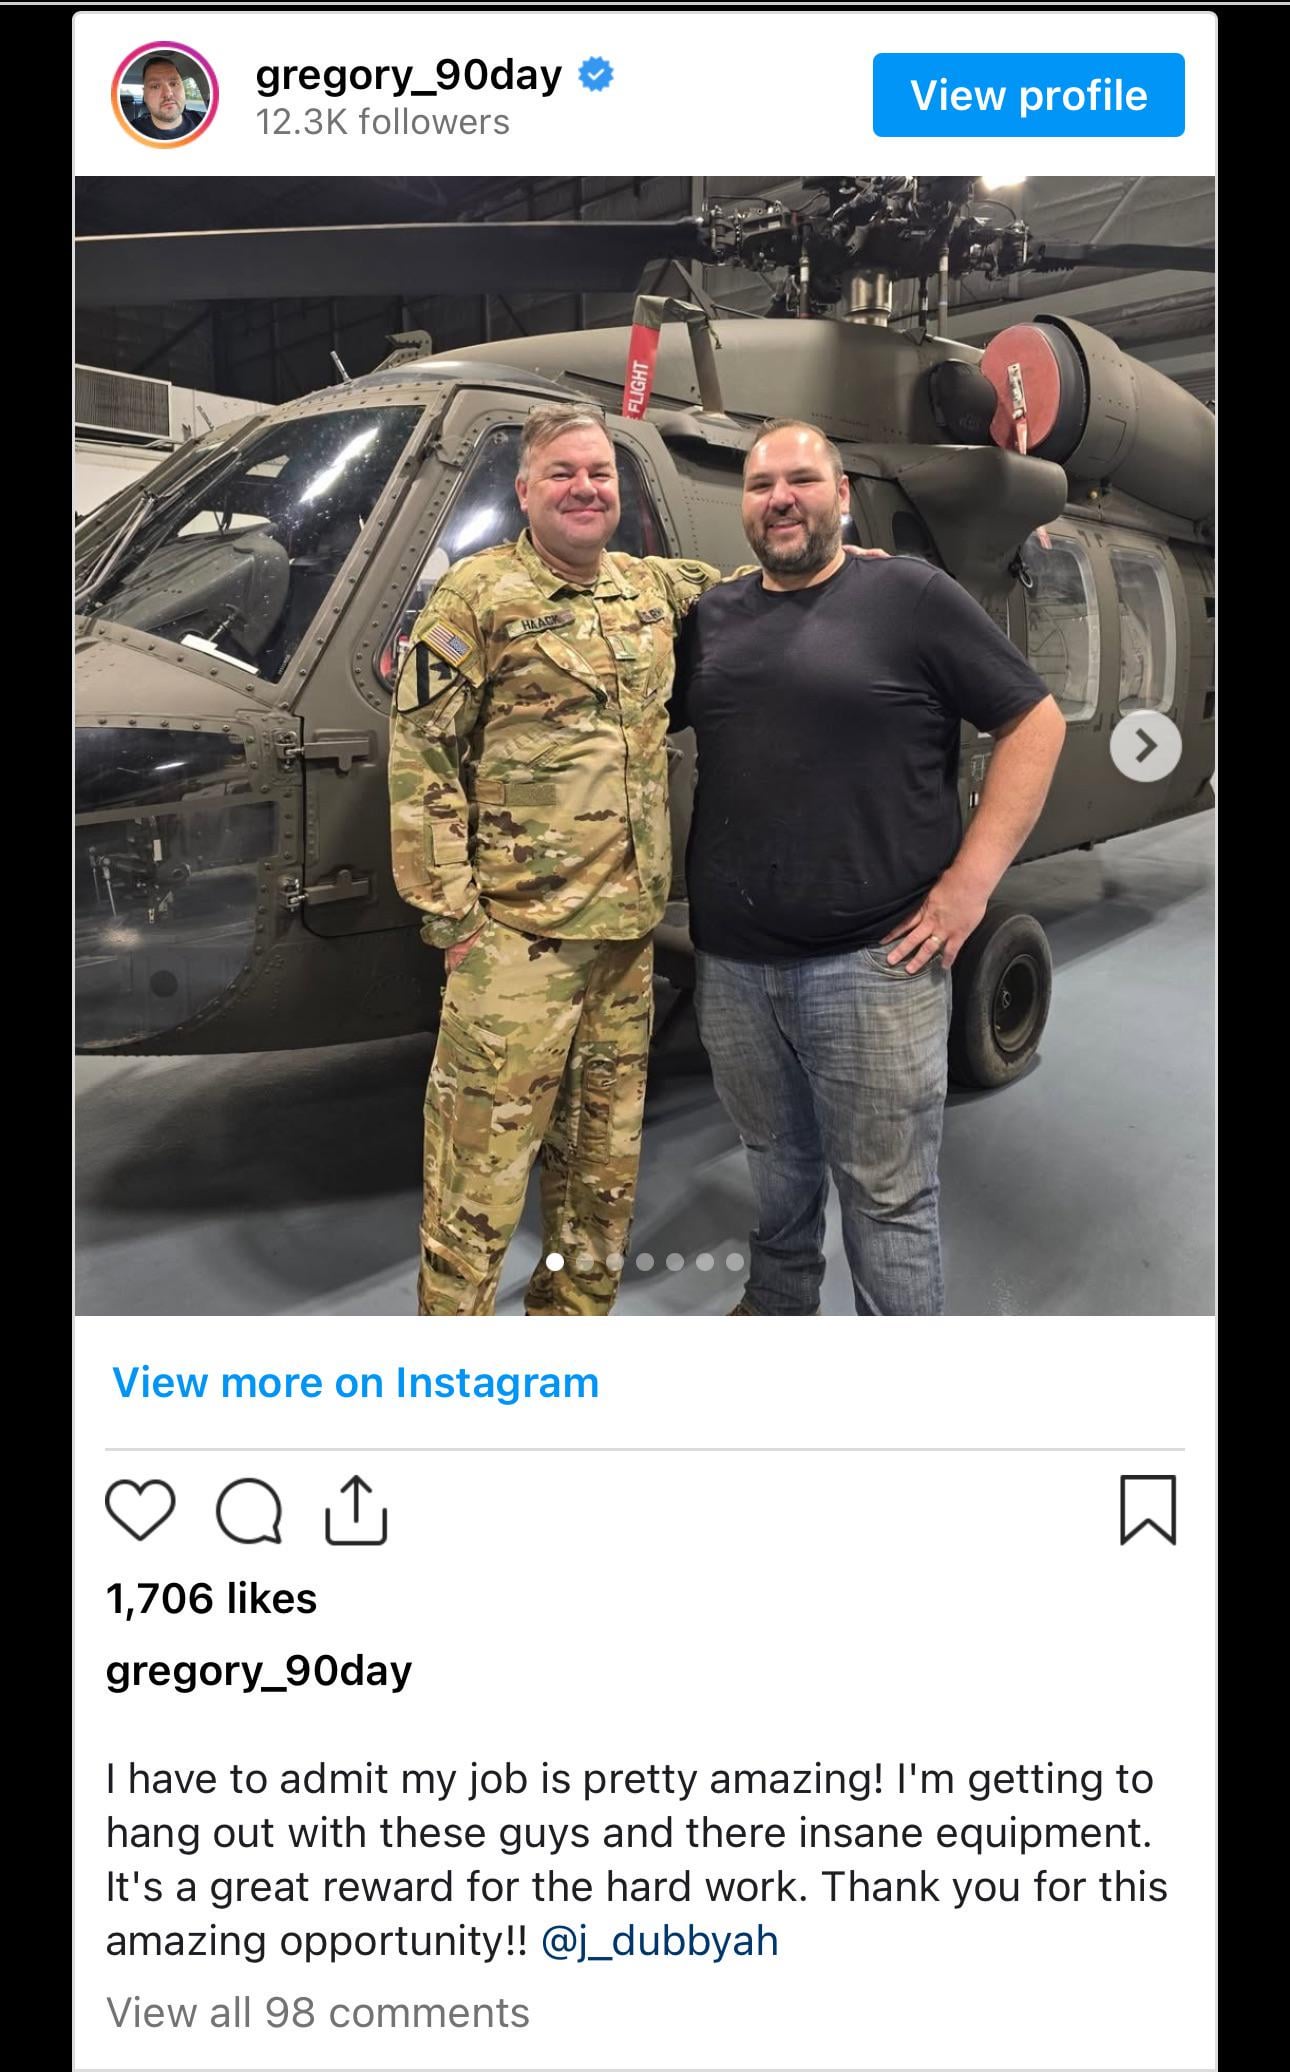Select the fourth carousel dot
The width and height of the screenshot is (1290, 2072).
tap(645, 1262)
